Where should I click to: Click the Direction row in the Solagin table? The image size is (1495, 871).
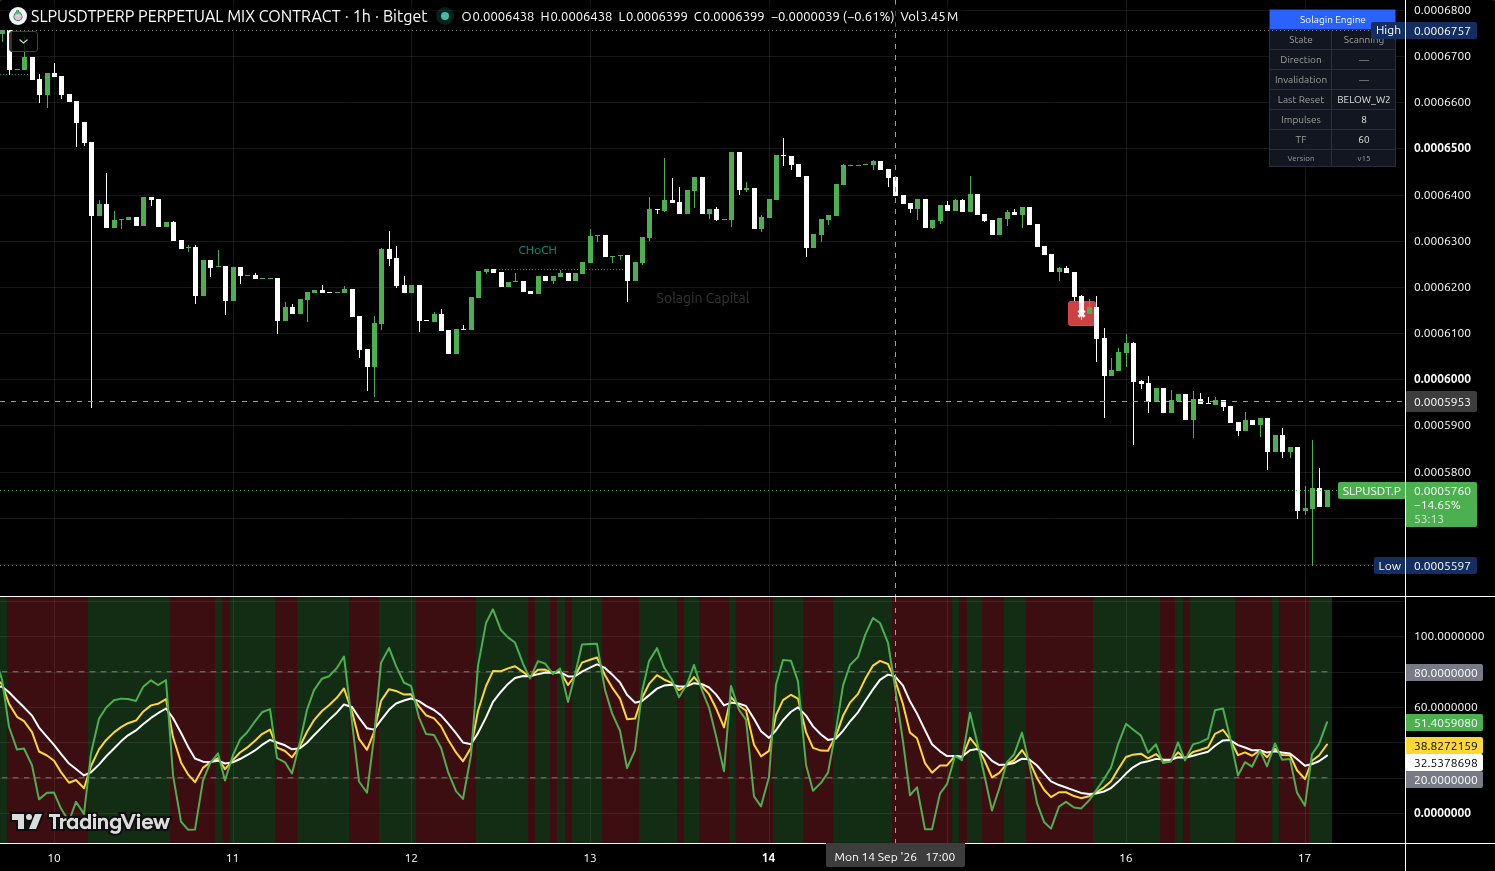tap(1332, 59)
